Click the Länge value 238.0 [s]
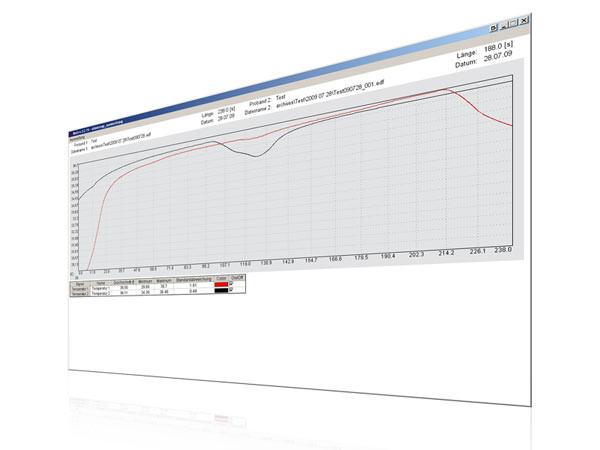The image size is (600, 450). tap(227, 111)
